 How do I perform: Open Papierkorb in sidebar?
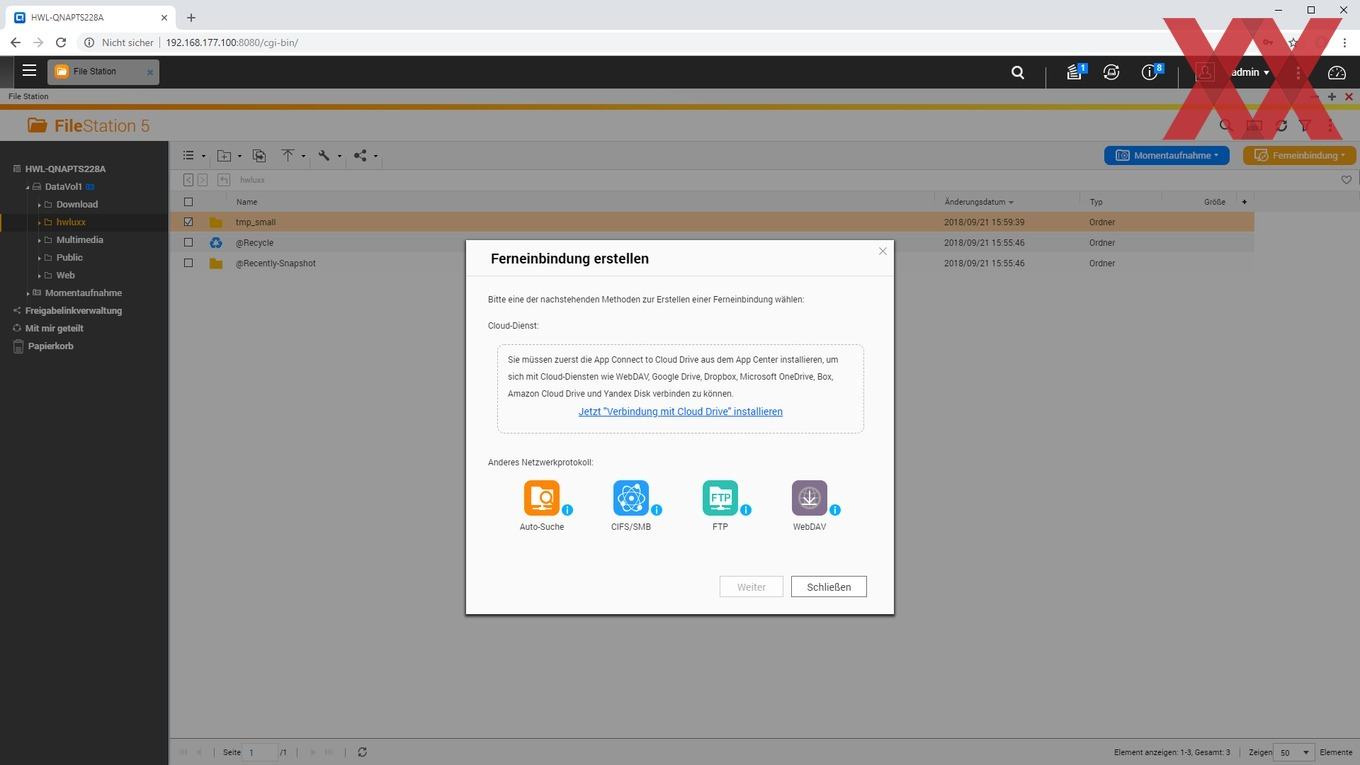click(x=50, y=346)
